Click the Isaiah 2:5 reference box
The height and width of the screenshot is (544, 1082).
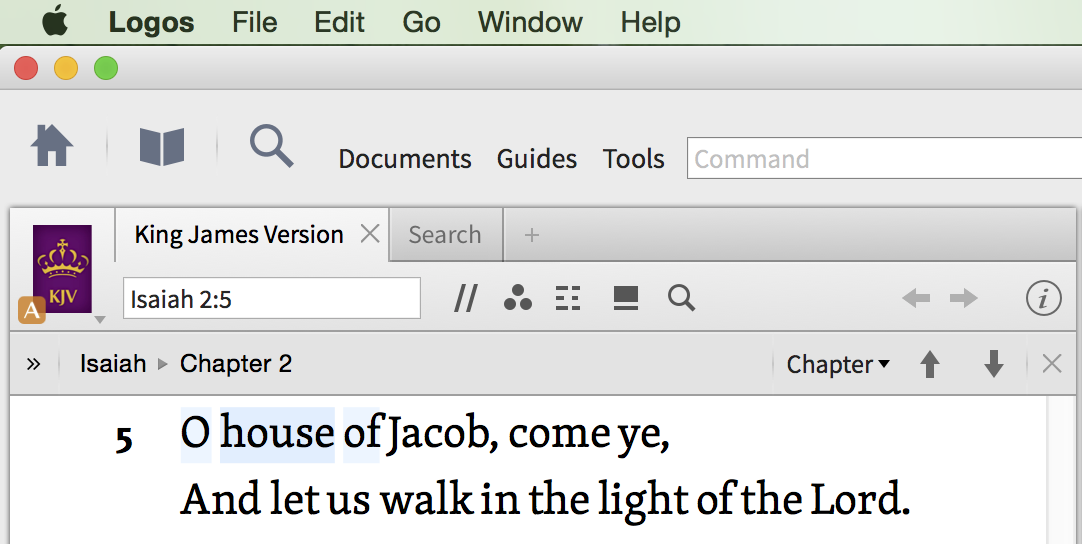pyautogui.click(x=272, y=298)
